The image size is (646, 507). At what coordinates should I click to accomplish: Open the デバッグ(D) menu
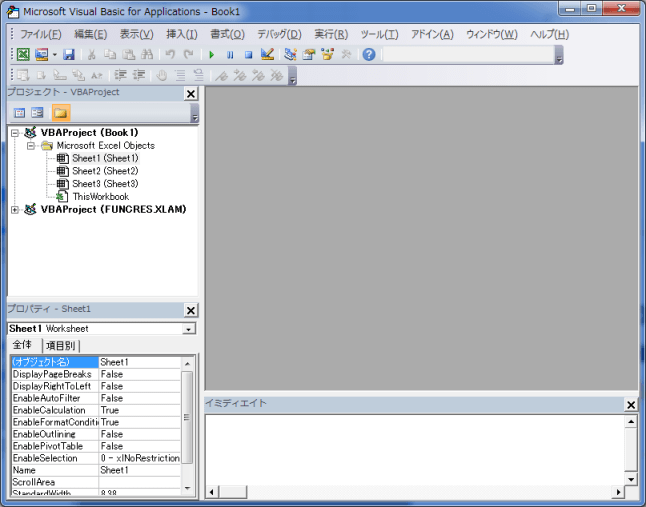click(x=279, y=34)
